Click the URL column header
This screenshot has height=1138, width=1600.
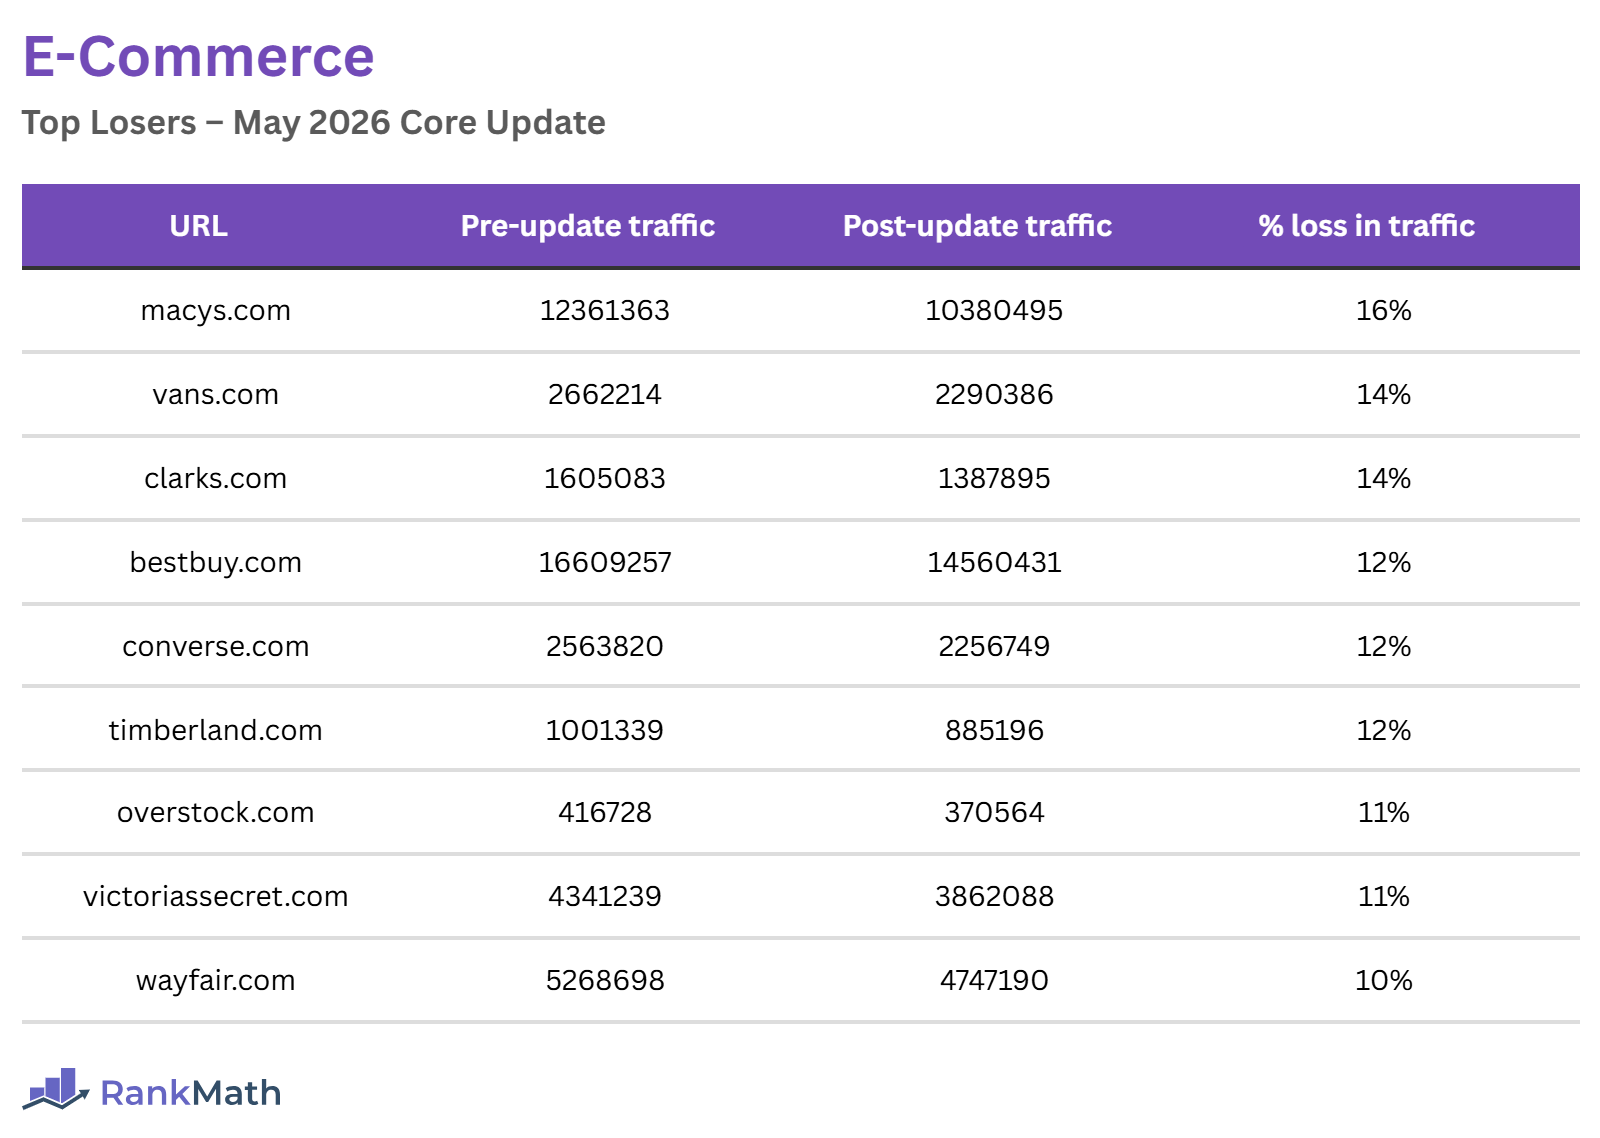pyautogui.click(x=198, y=226)
